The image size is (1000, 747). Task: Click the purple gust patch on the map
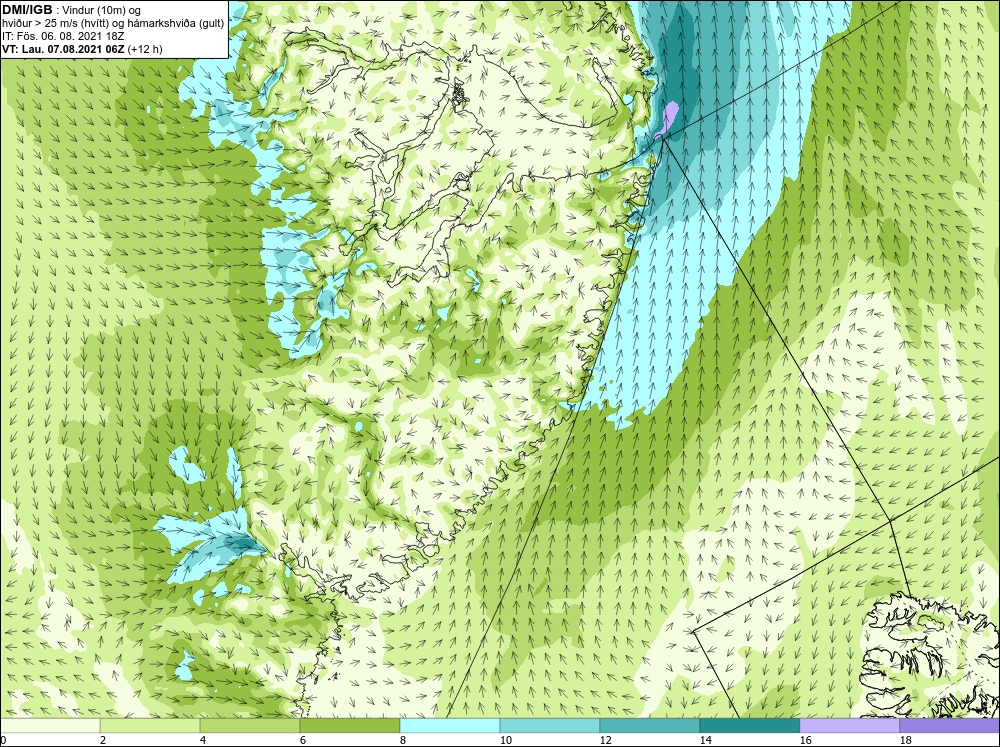(668, 119)
